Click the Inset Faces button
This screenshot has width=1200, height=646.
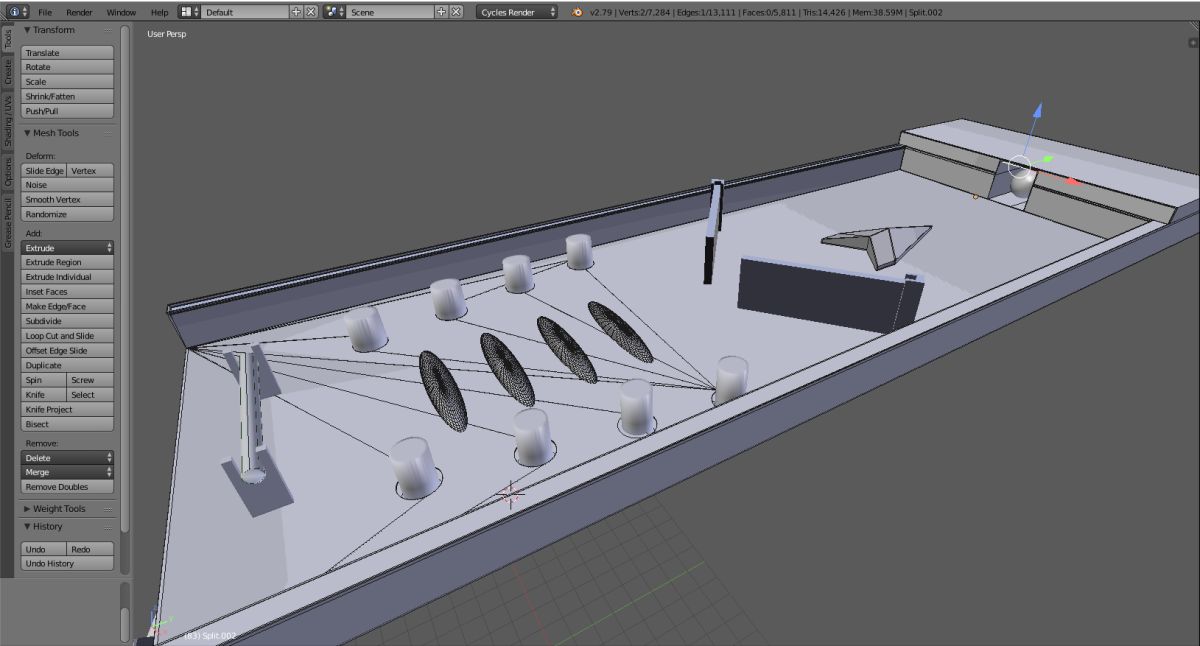tap(68, 292)
